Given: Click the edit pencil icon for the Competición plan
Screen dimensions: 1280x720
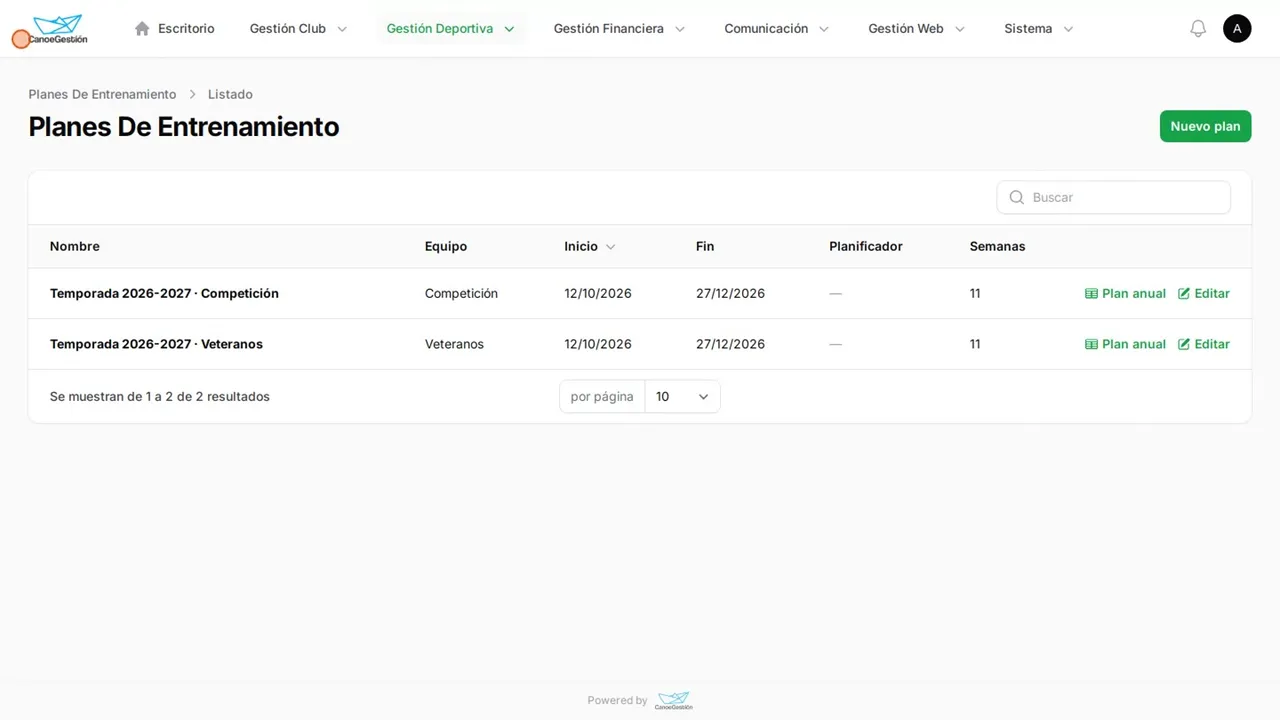Looking at the screenshot, I should 1184,294.
